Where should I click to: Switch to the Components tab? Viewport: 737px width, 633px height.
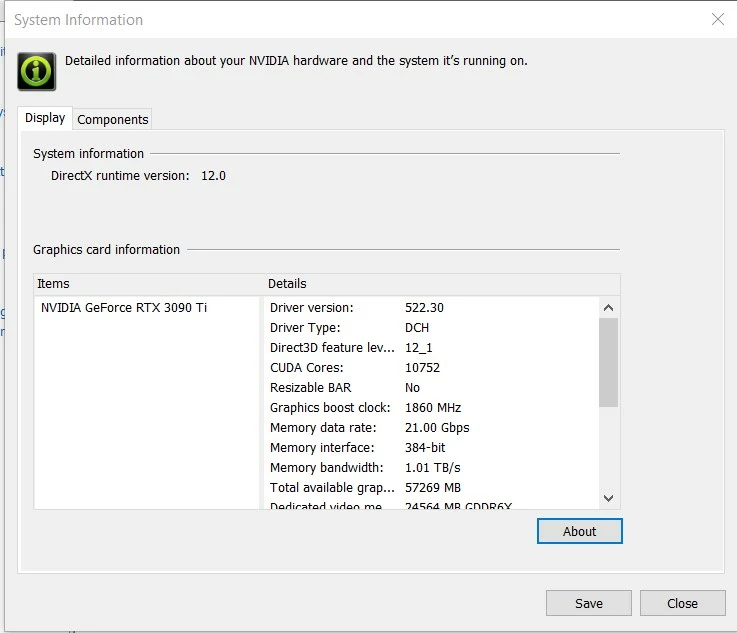[x=112, y=119]
